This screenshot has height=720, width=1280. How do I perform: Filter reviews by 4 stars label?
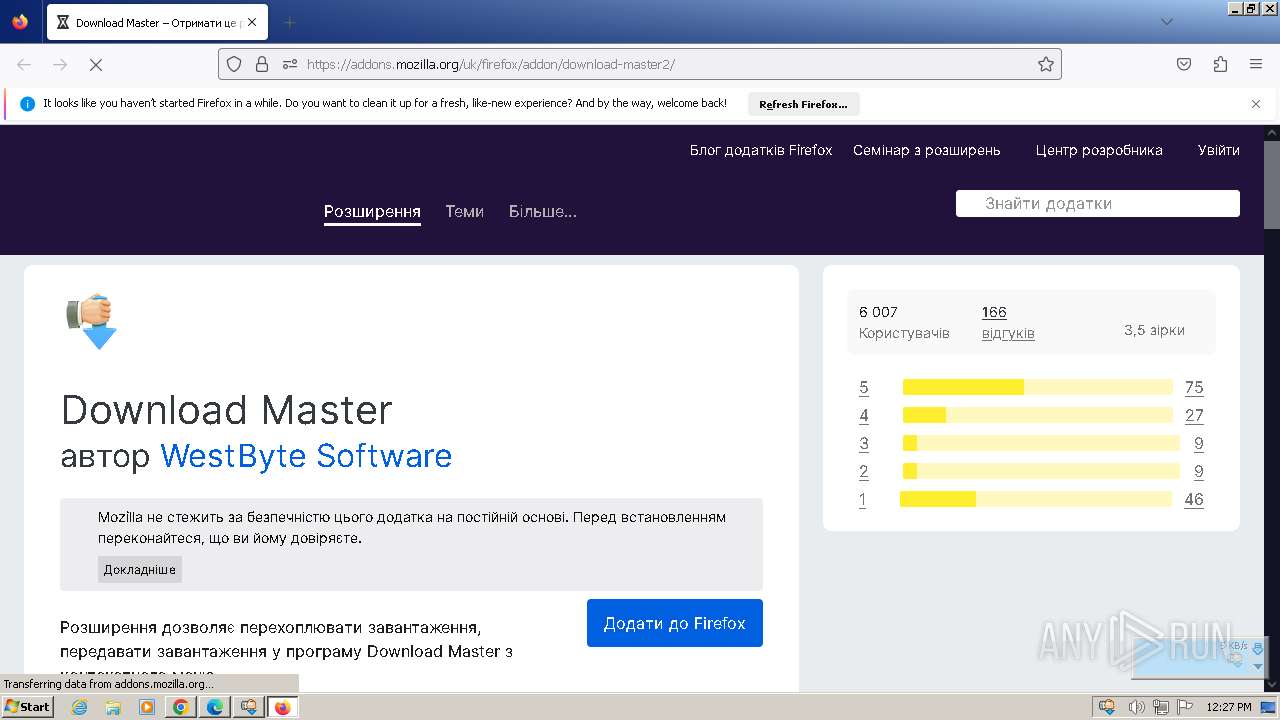click(864, 416)
